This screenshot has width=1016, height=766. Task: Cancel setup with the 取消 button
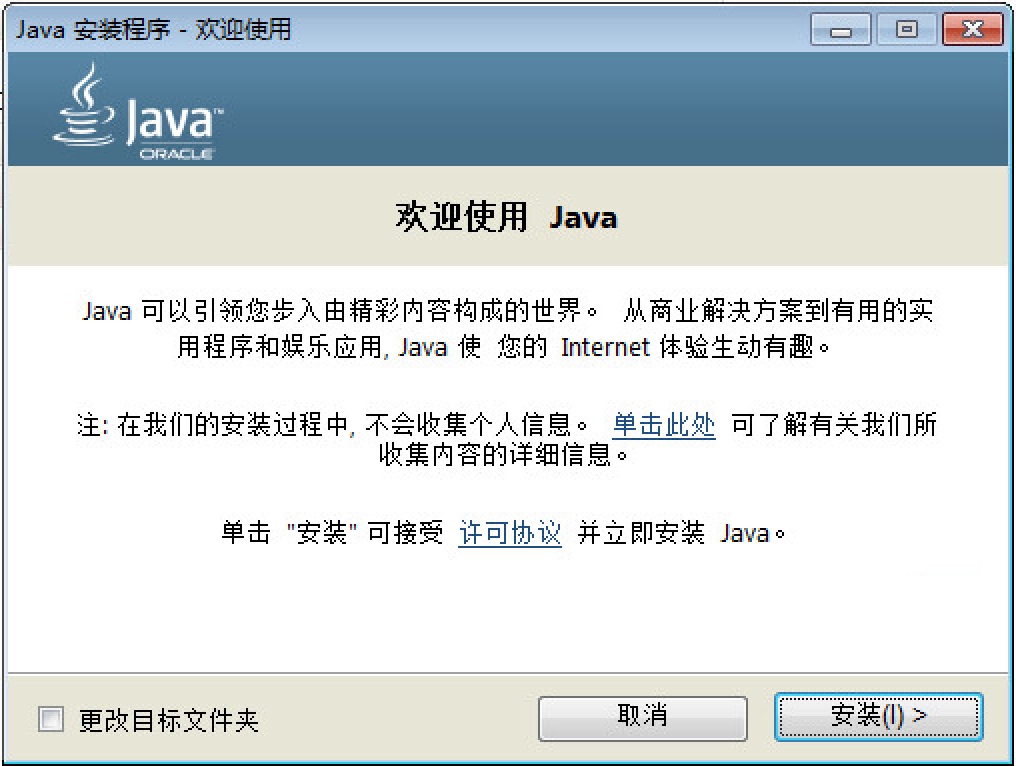point(642,718)
